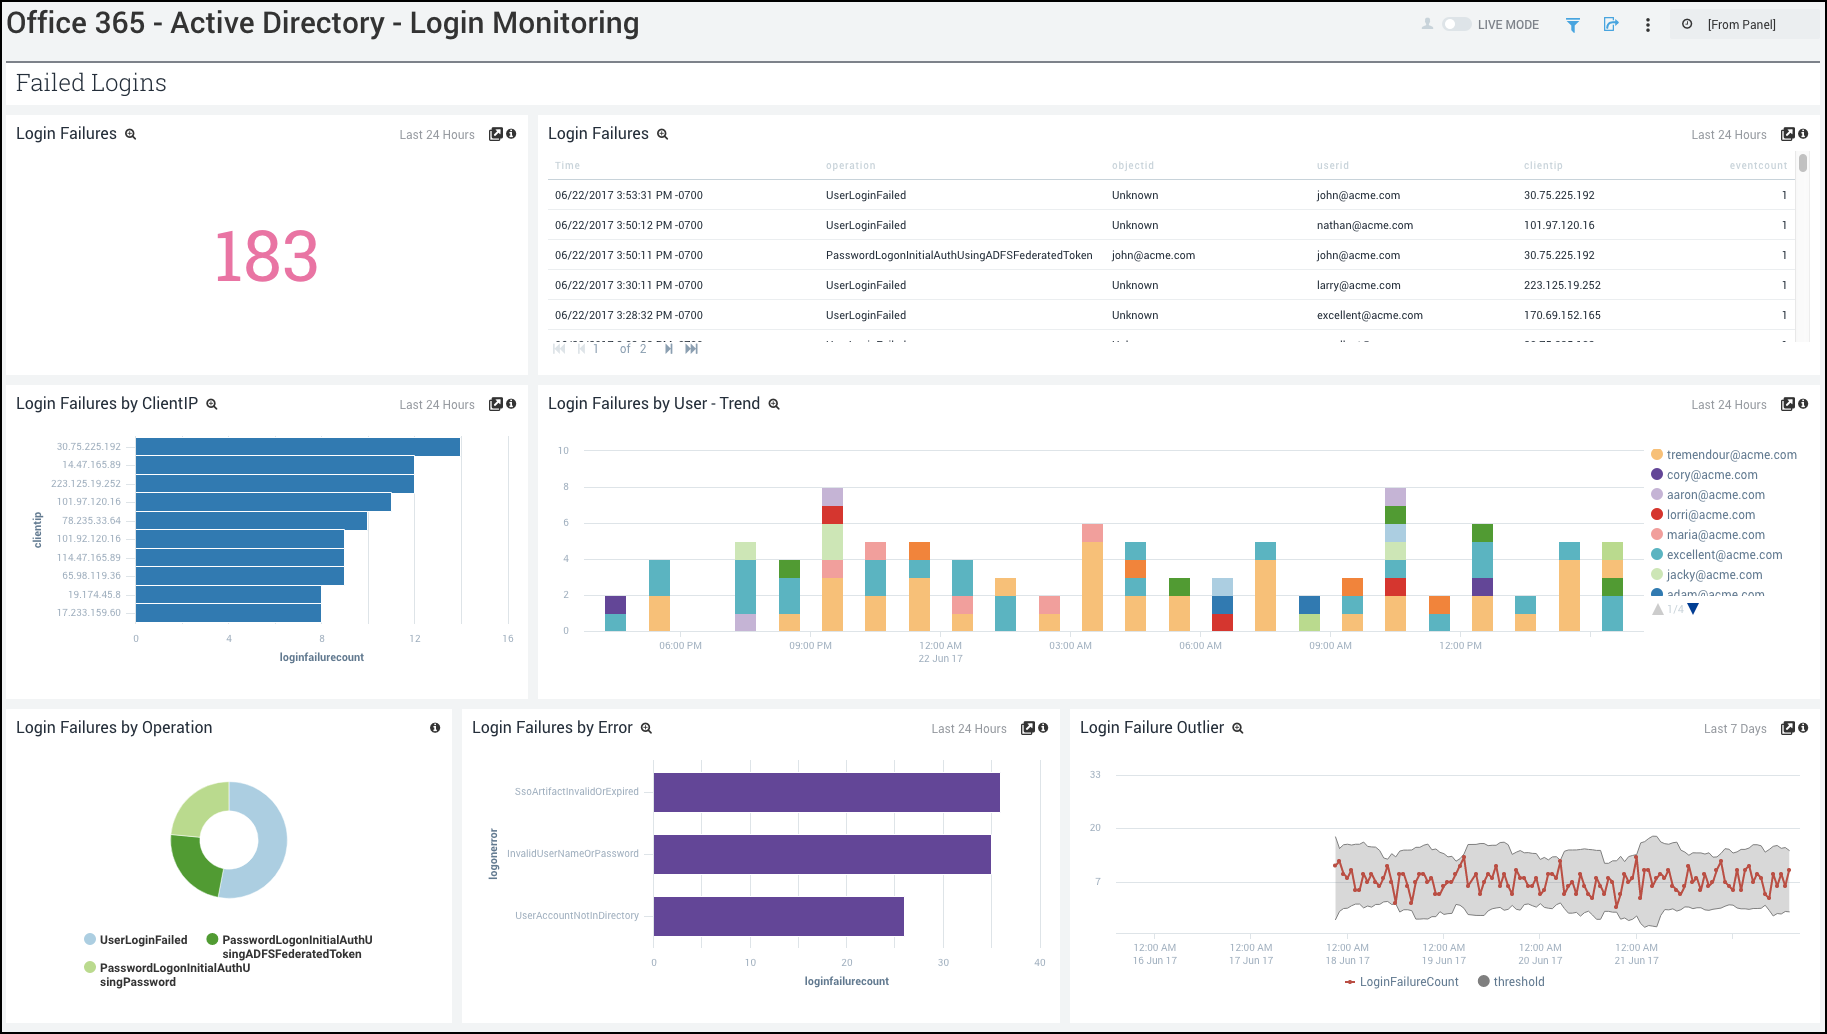Click the user silhouette icon in the header

[1427, 24]
